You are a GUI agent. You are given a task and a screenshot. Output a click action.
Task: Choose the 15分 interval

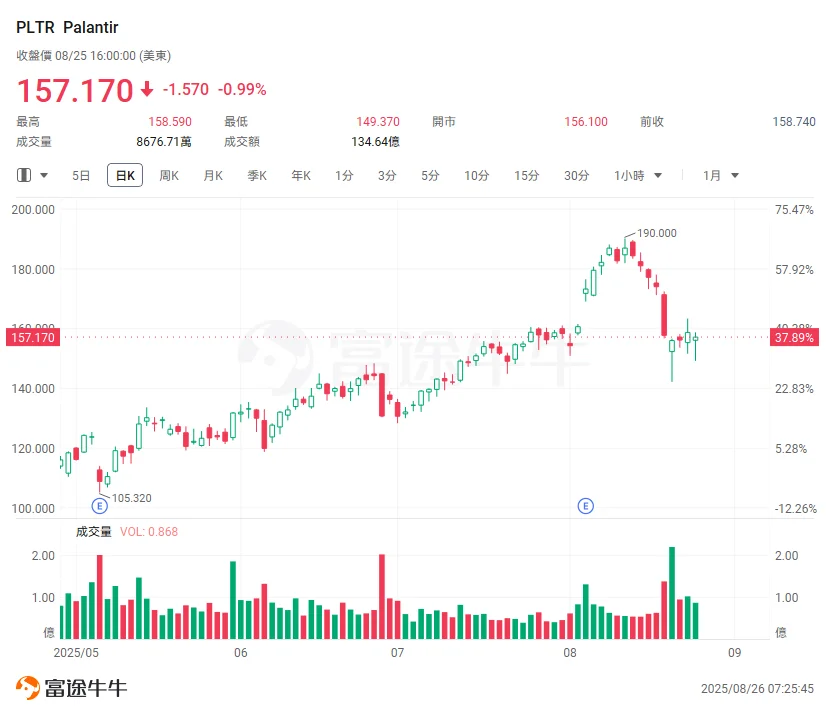point(527,176)
